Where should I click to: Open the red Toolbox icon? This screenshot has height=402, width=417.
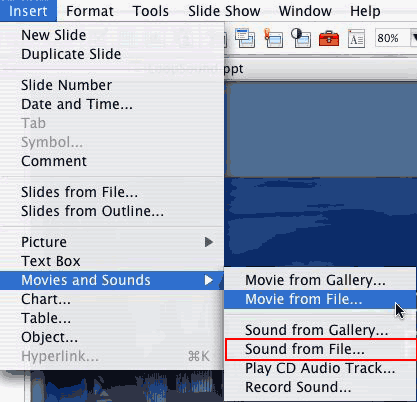click(329, 39)
